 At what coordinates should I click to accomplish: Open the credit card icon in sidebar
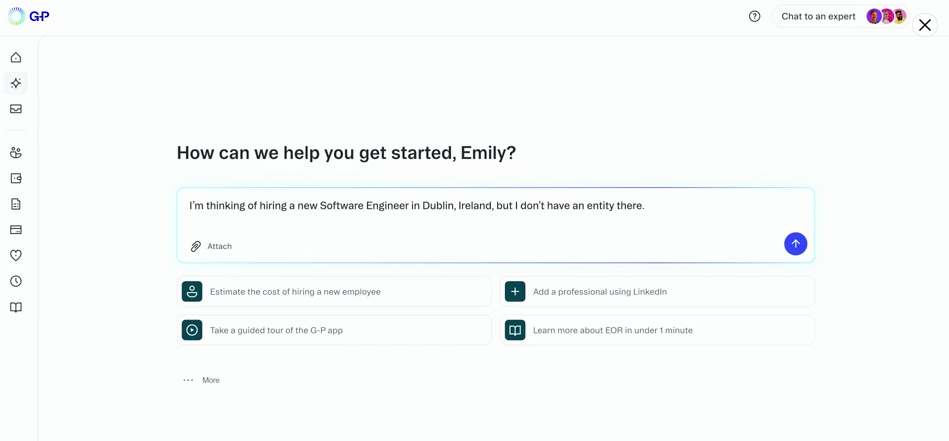16,230
